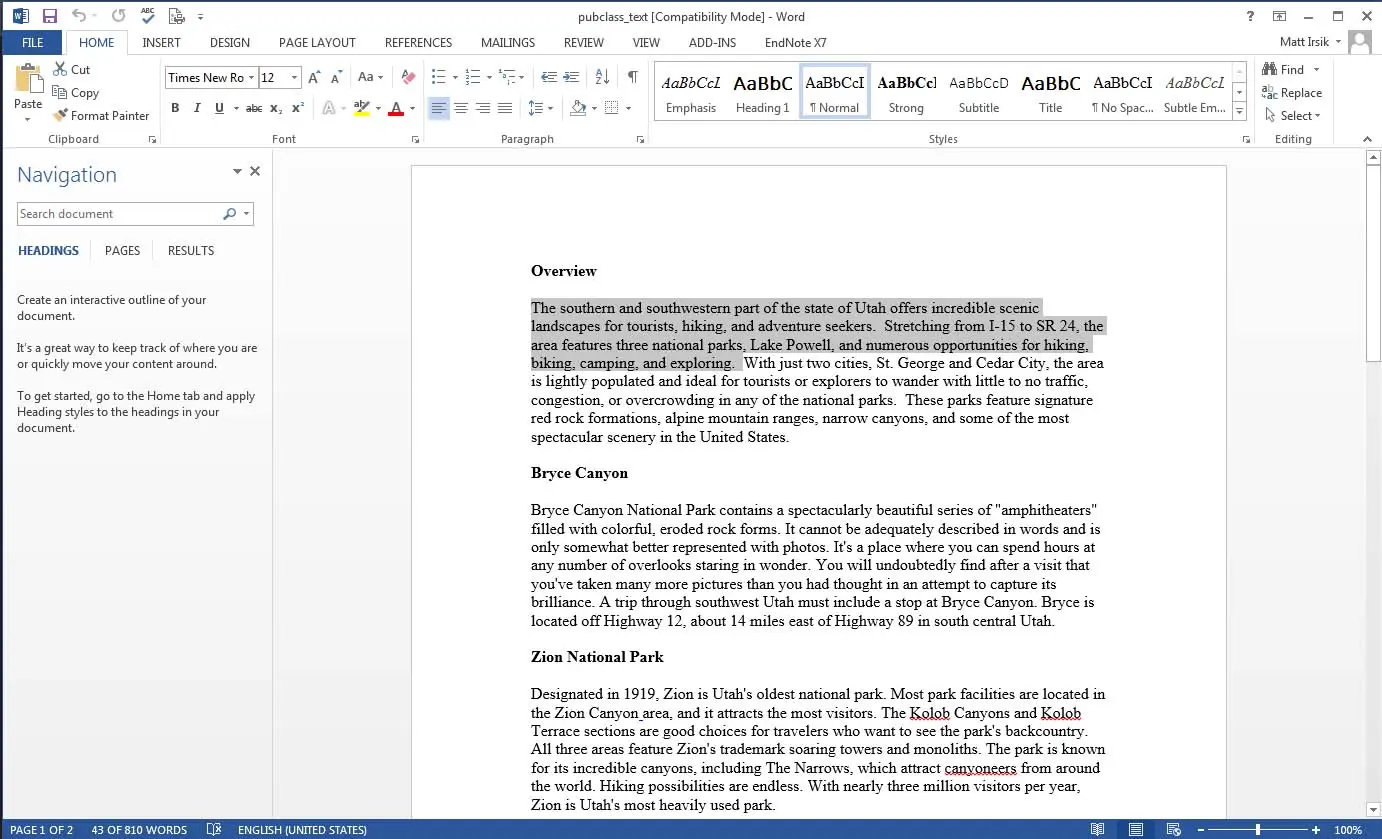Apply subscript formatting

[276, 108]
